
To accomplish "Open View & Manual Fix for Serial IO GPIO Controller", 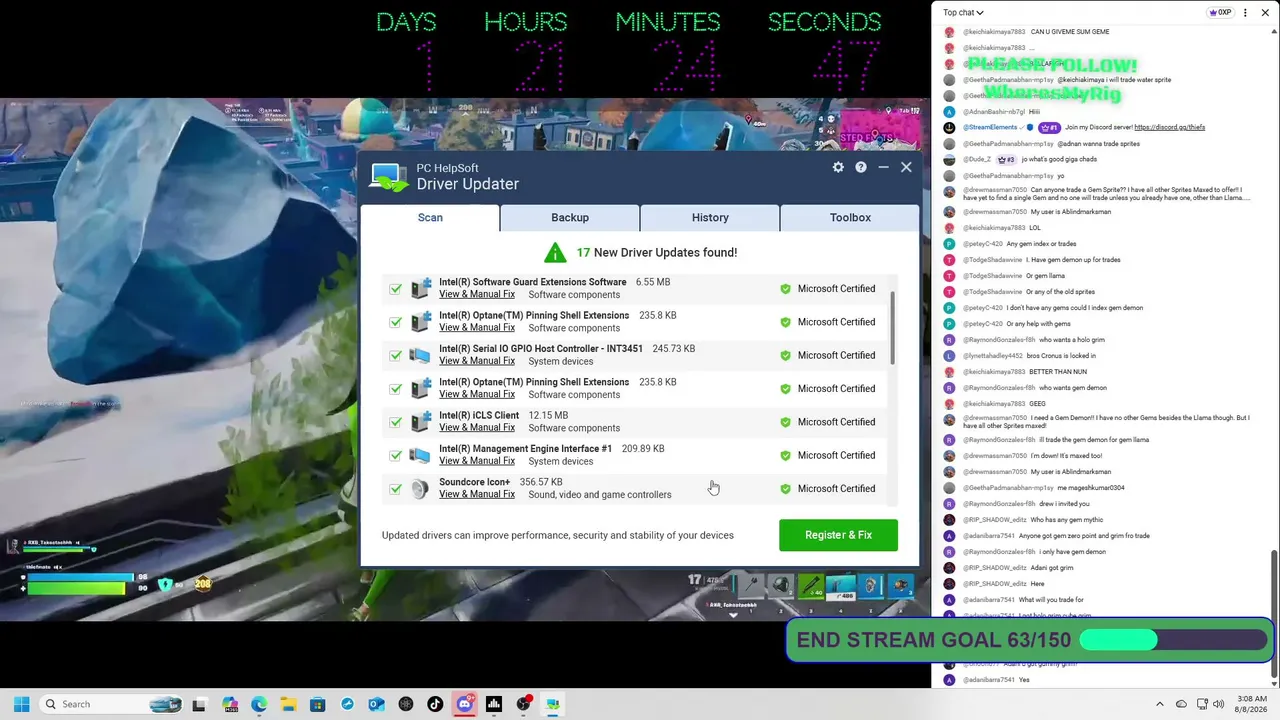I will click(477, 361).
